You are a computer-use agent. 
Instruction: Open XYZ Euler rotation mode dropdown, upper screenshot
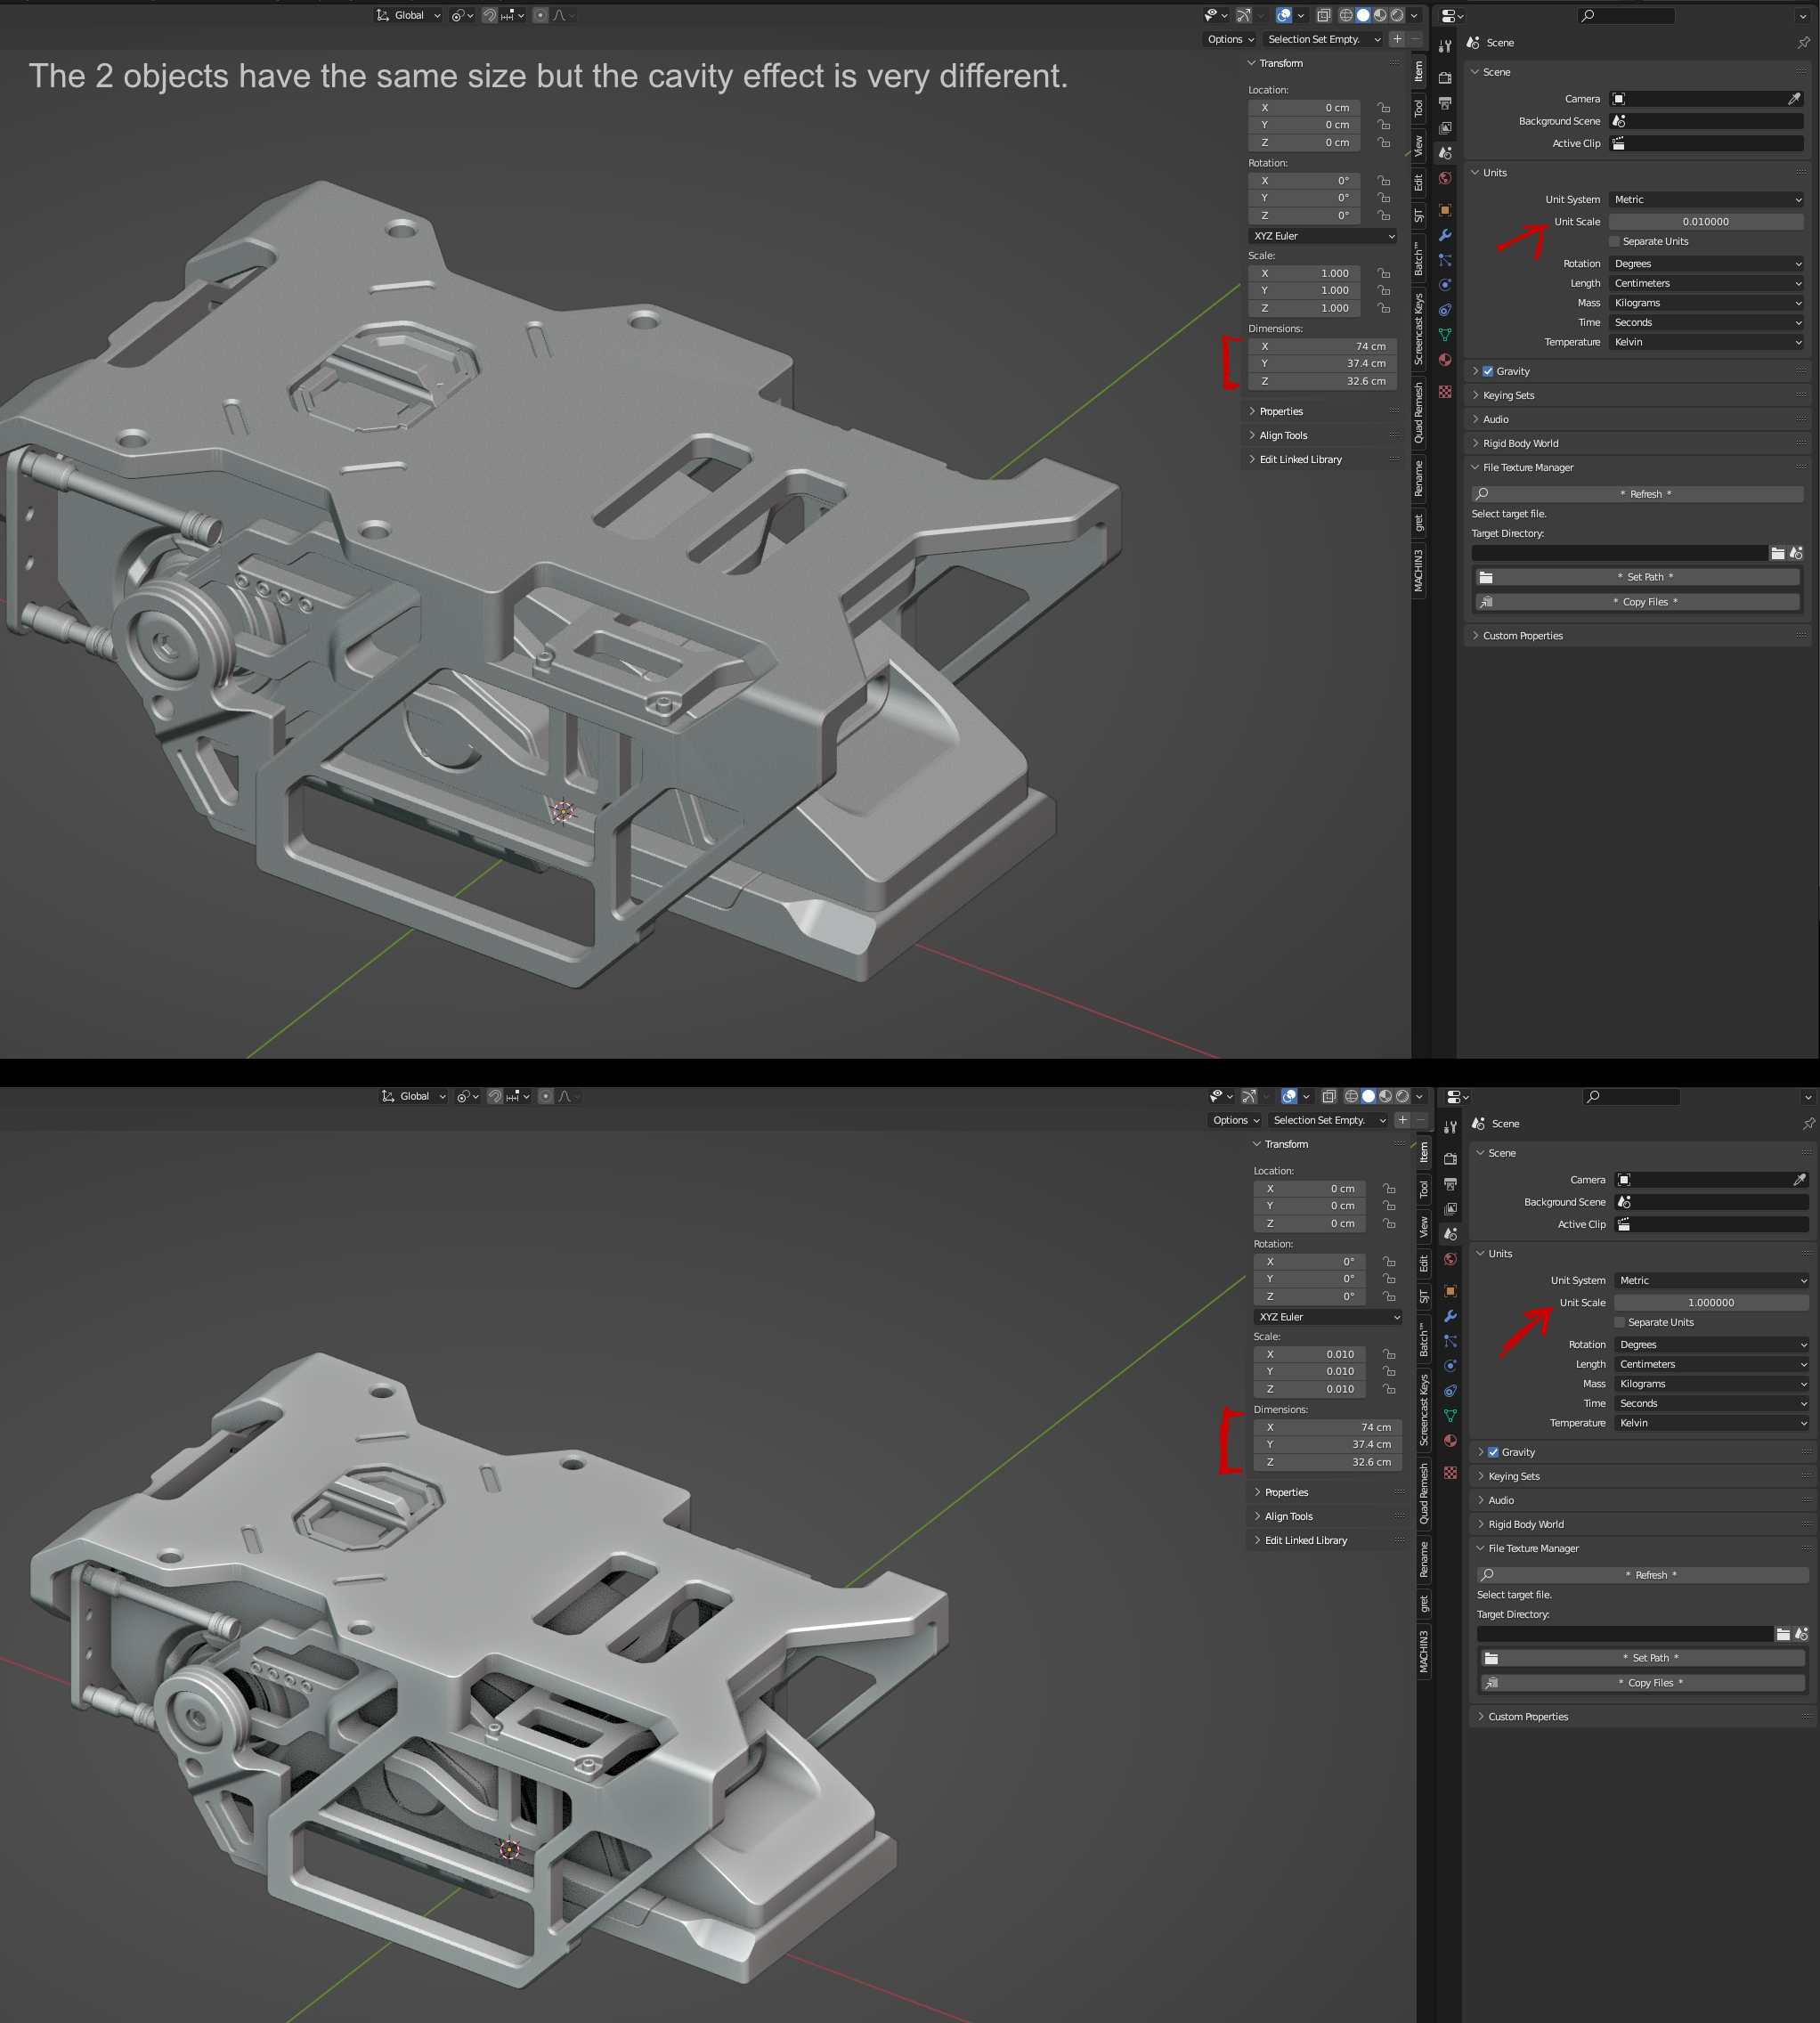(1323, 236)
